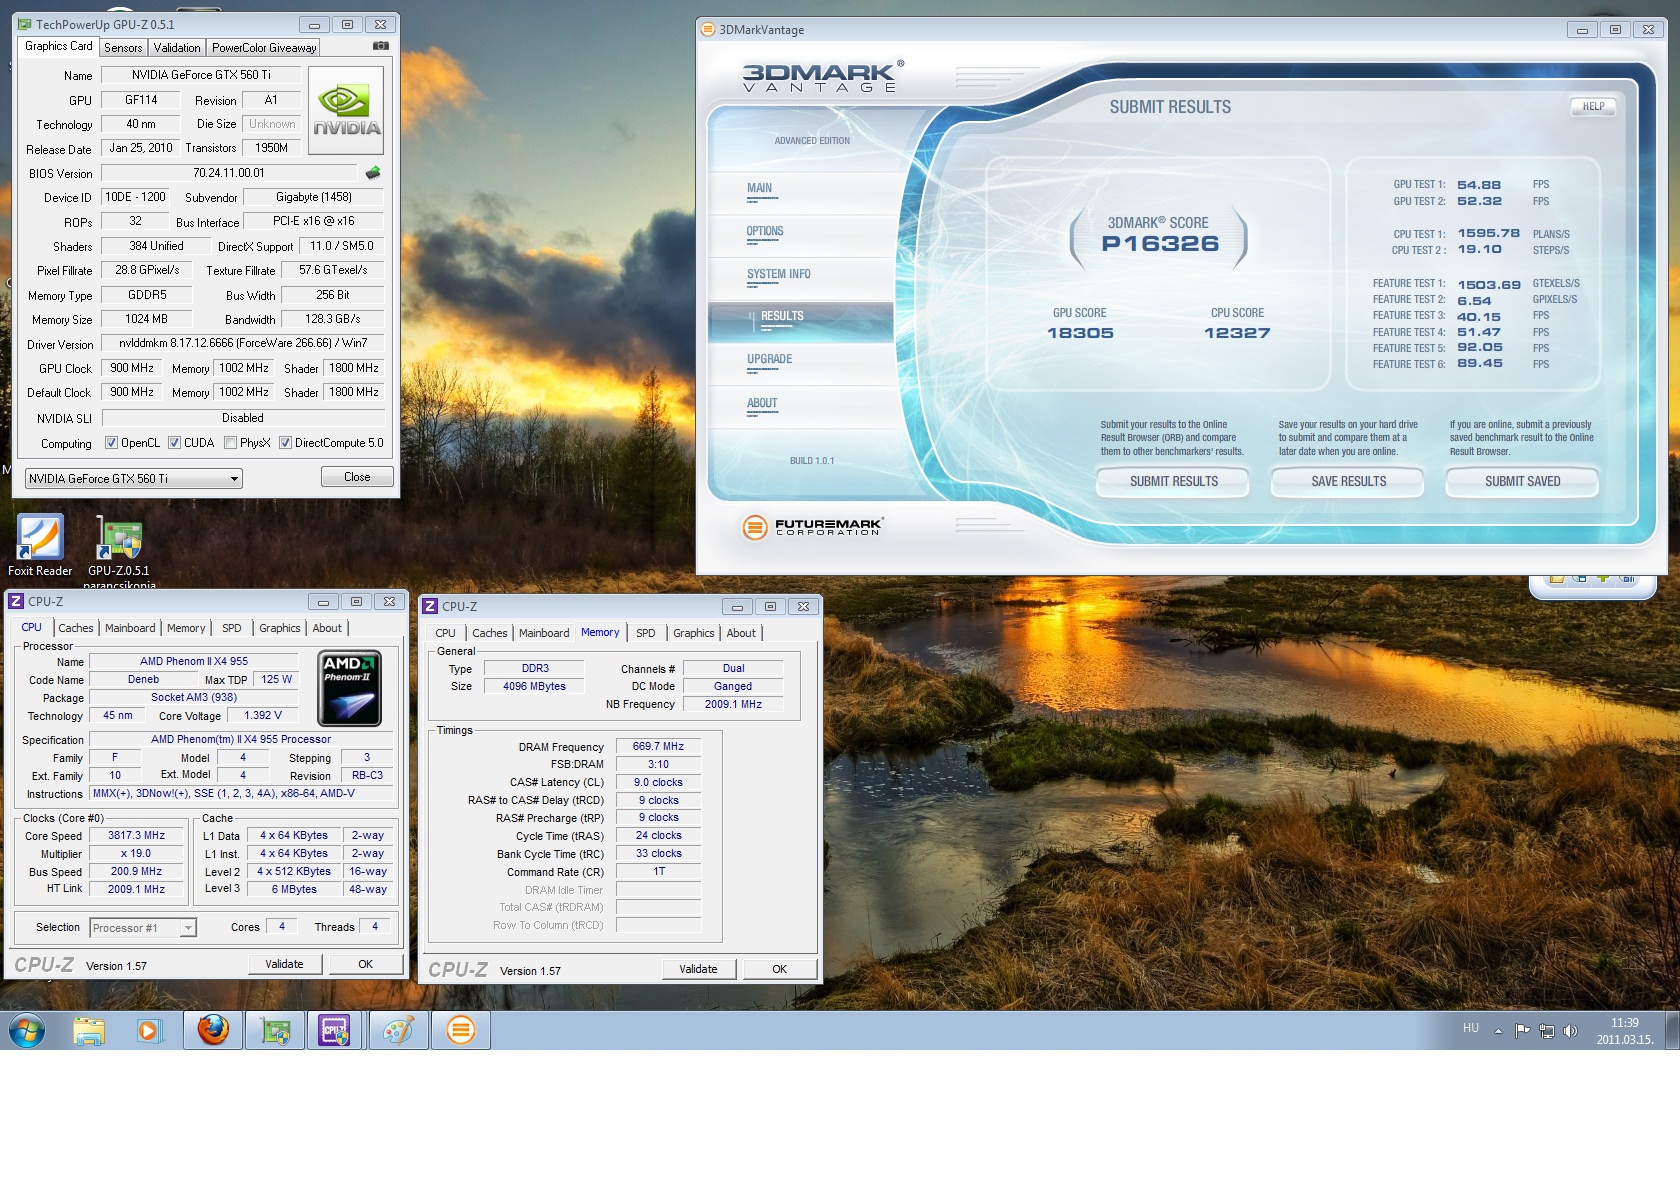
Task: Open the PowerColor Giveaway tab
Action: (264, 48)
